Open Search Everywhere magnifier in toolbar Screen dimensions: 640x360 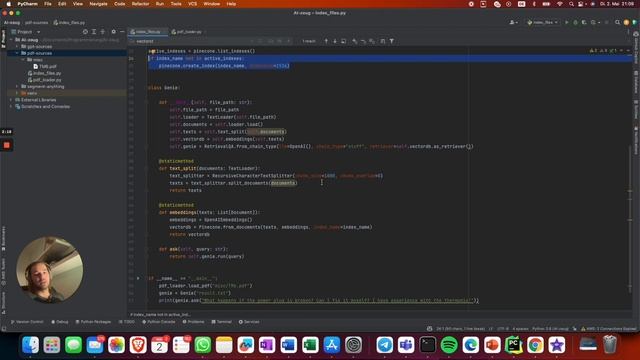tap(618, 22)
